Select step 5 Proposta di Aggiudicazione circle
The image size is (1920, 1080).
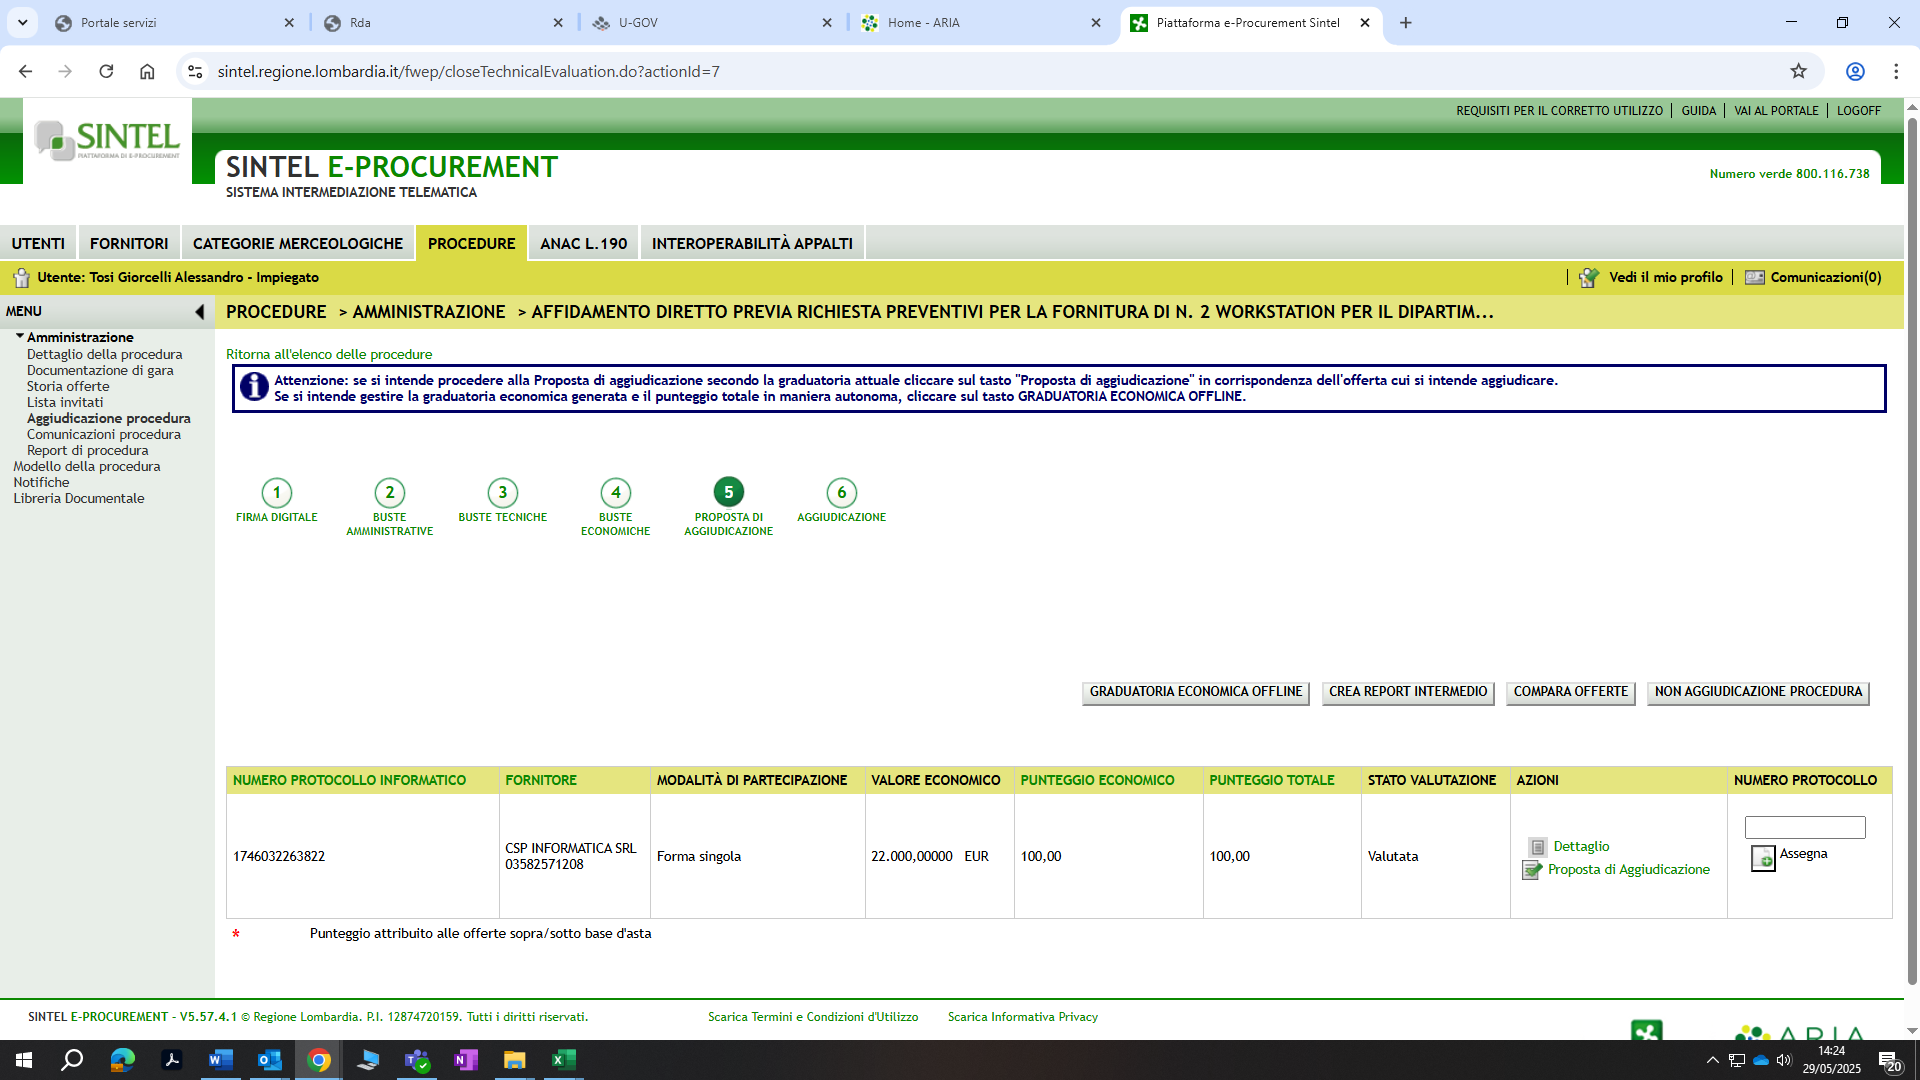728,492
